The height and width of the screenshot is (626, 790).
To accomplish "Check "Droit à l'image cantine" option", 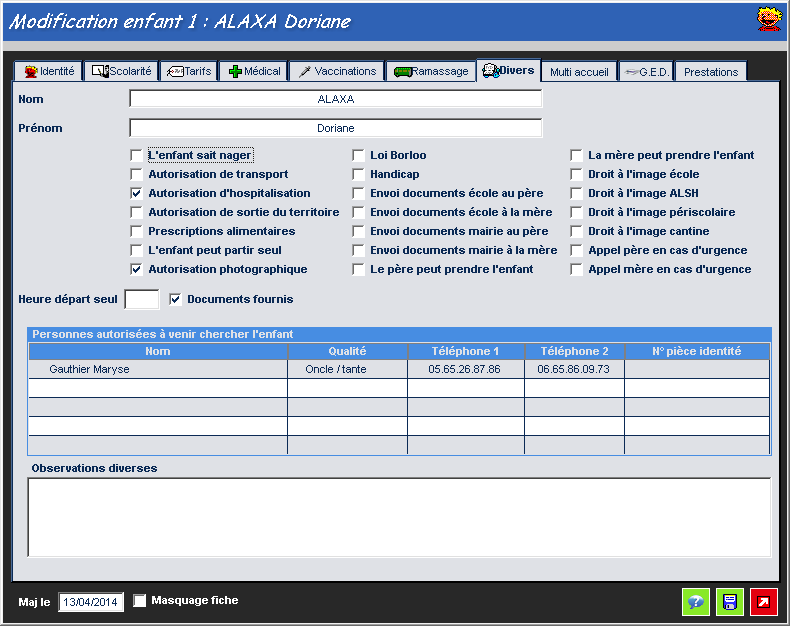I will (x=577, y=232).
